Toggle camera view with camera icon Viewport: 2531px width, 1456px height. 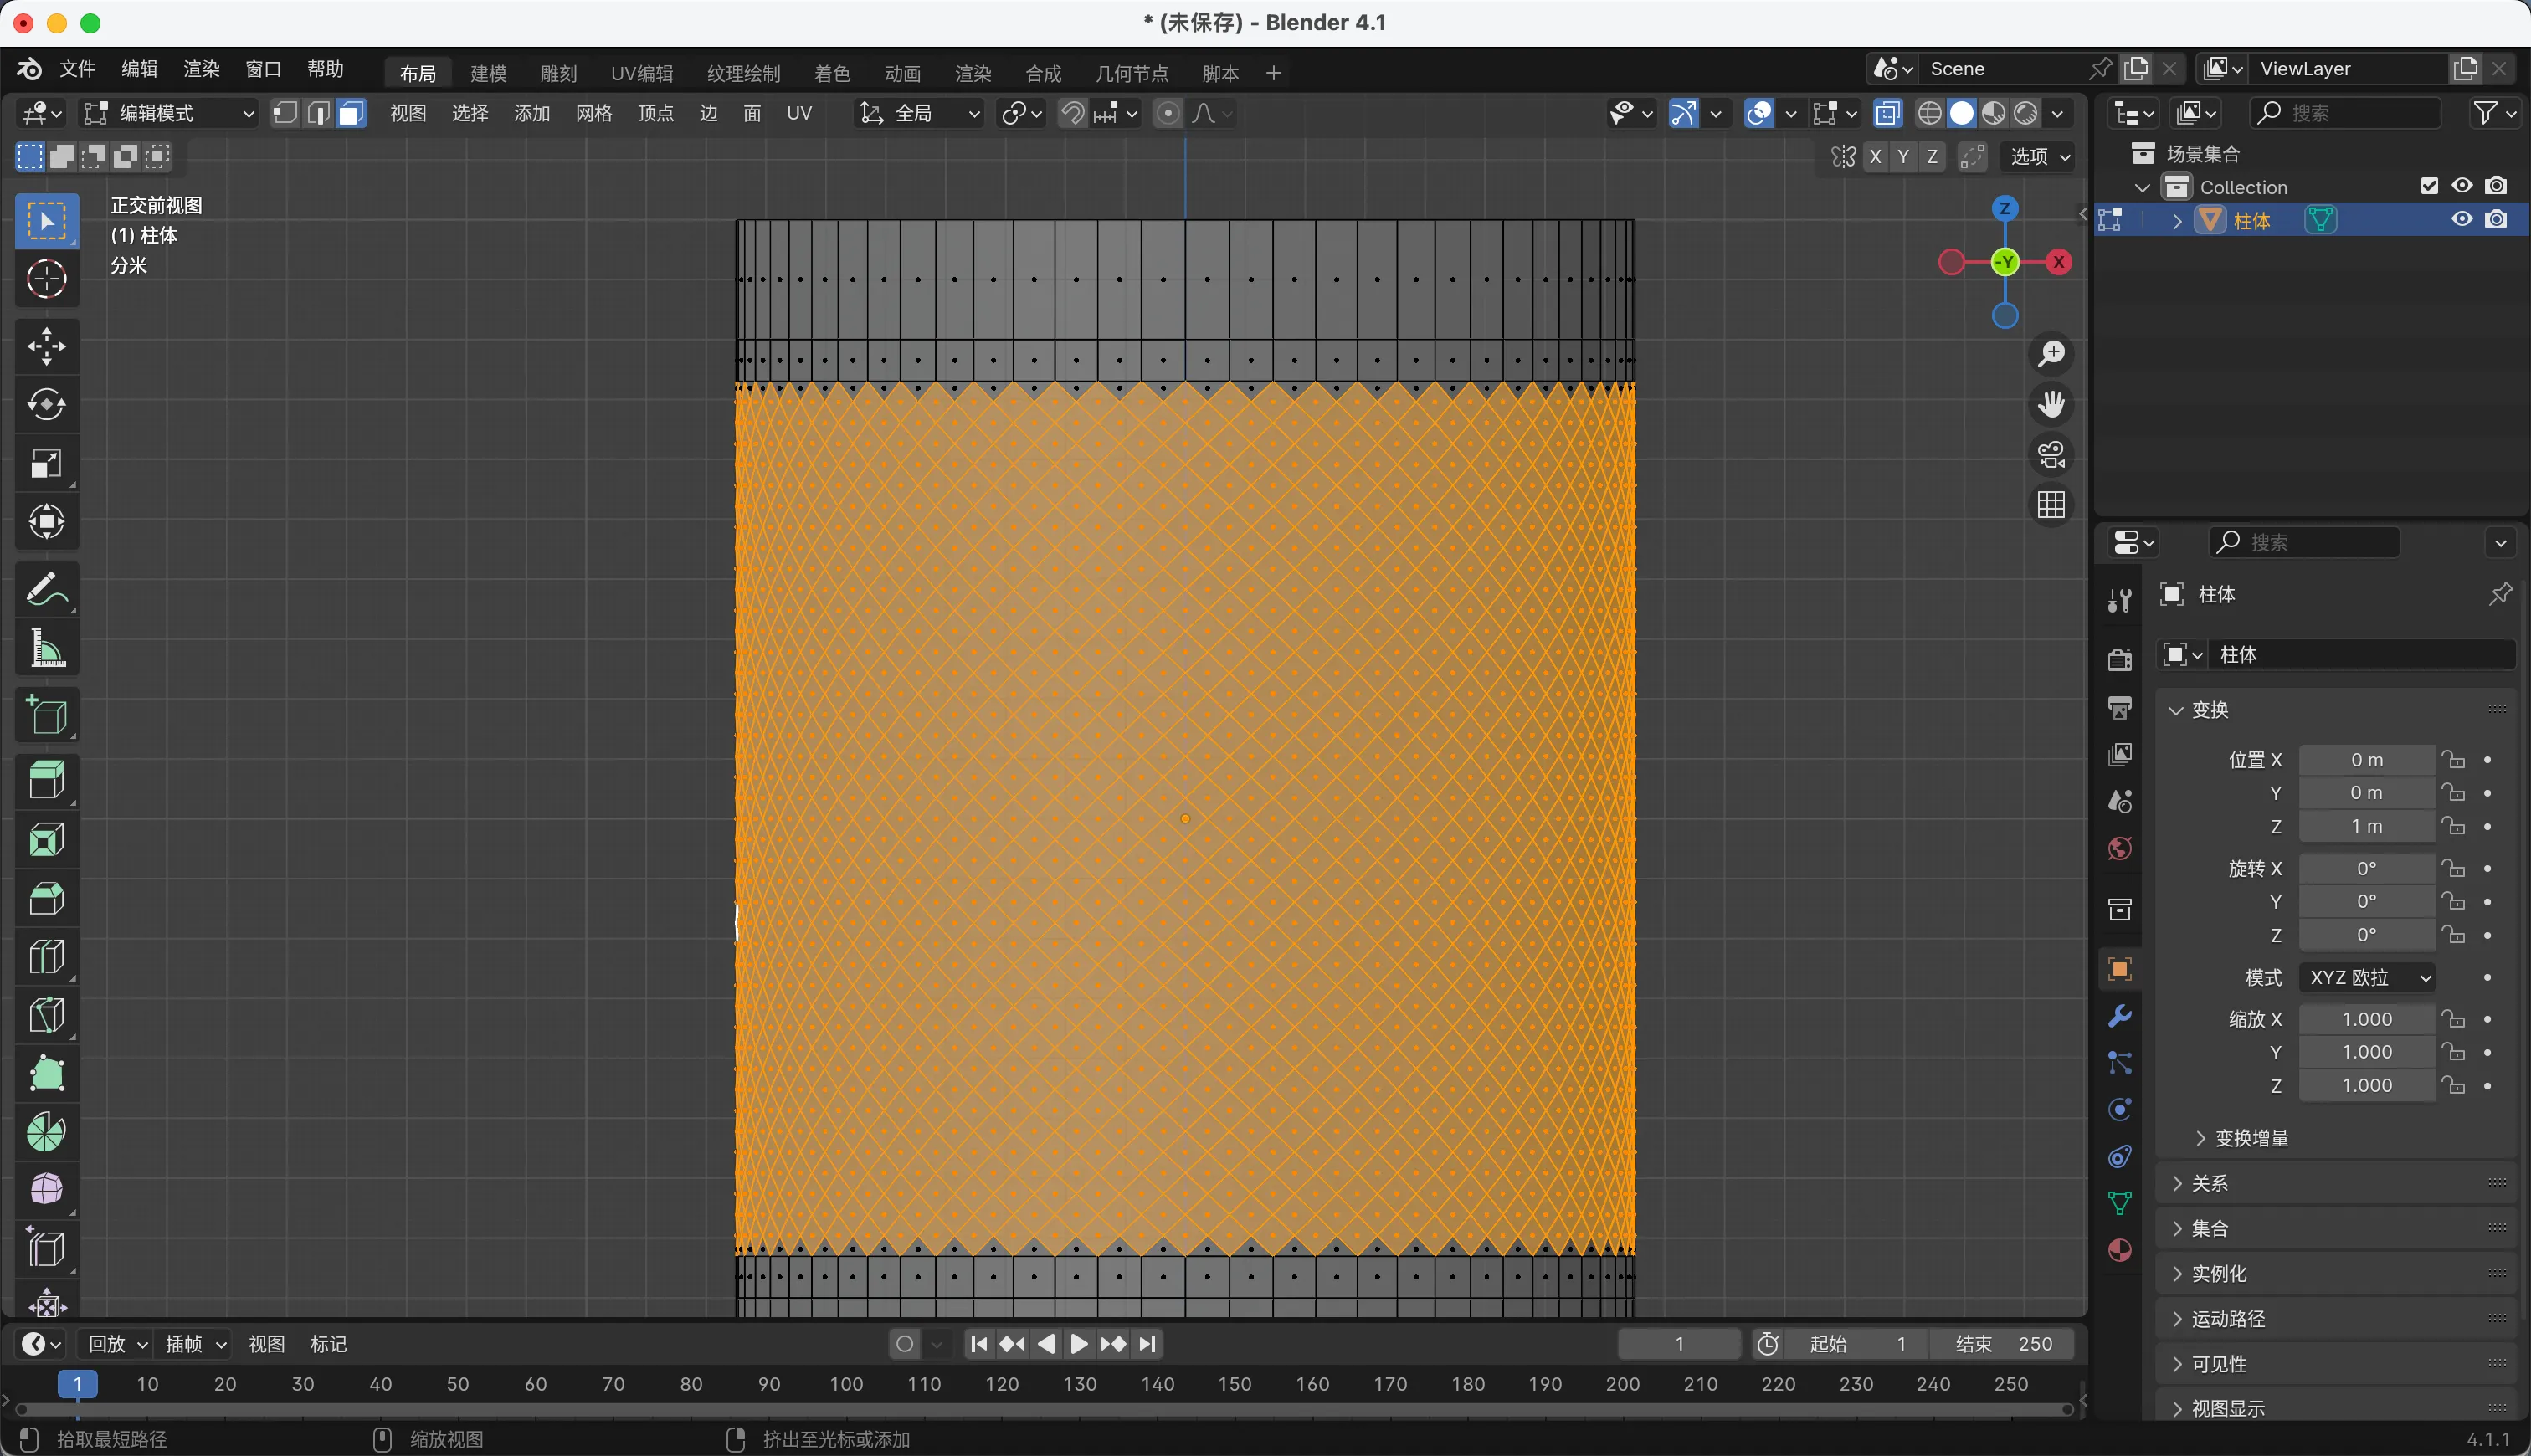click(x=2051, y=455)
